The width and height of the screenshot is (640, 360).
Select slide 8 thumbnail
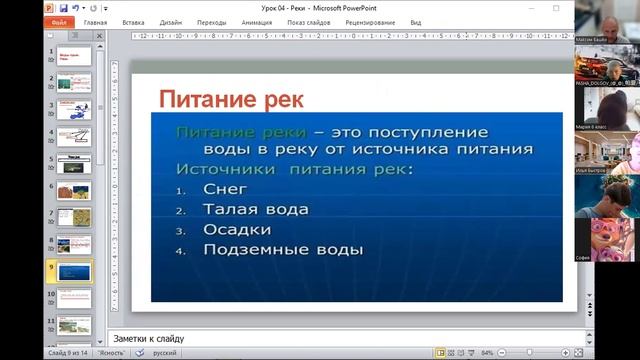[x=74, y=245]
